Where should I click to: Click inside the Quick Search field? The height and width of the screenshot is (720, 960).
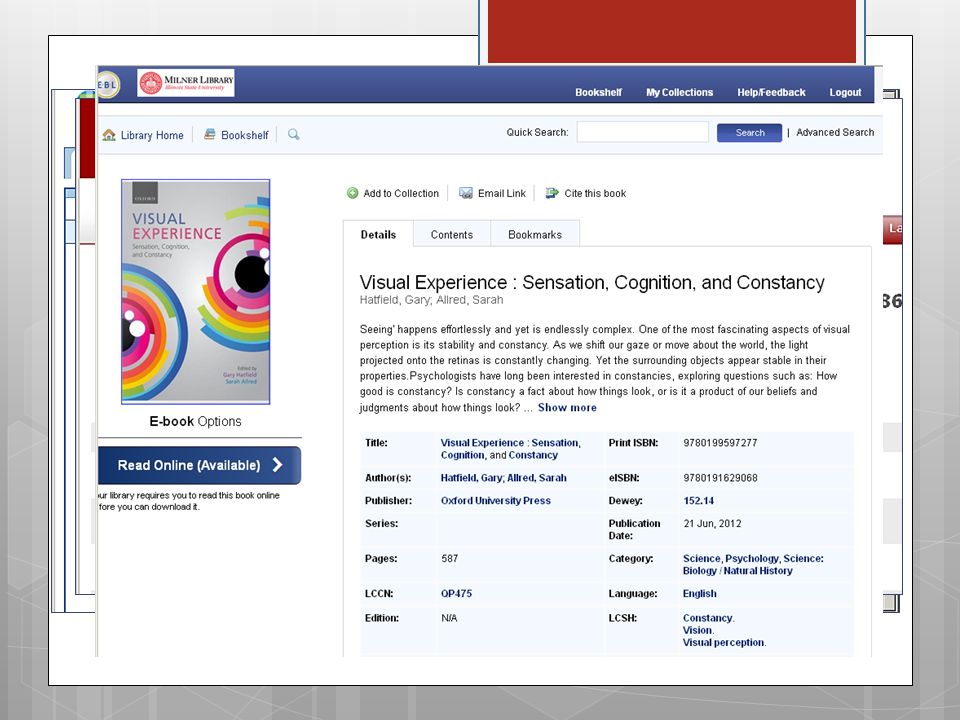point(643,132)
